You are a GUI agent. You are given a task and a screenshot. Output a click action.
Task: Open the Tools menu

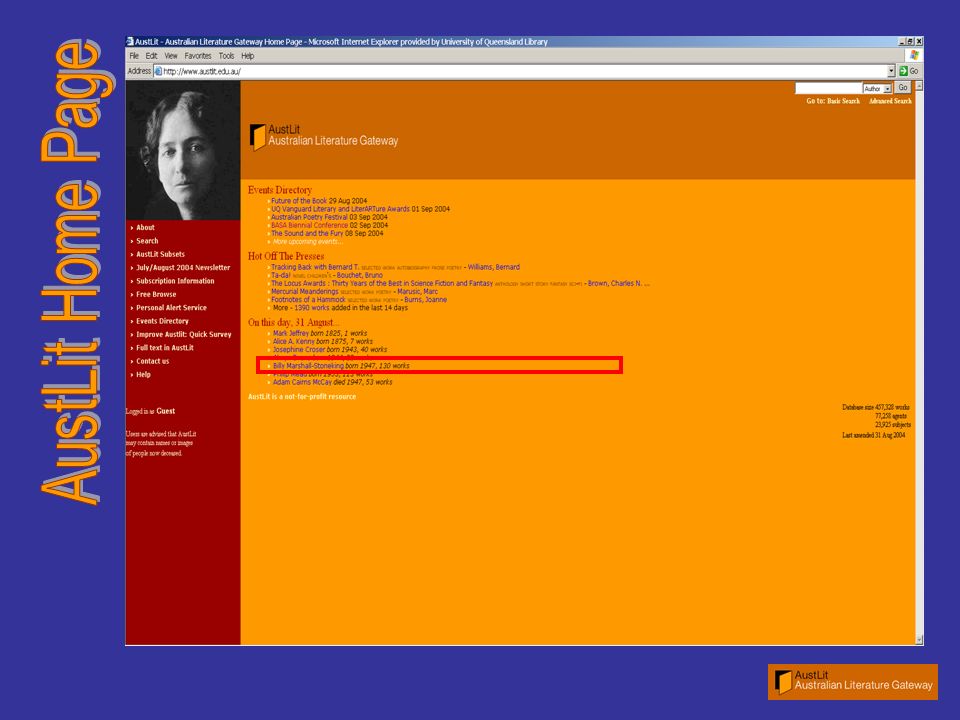227,56
